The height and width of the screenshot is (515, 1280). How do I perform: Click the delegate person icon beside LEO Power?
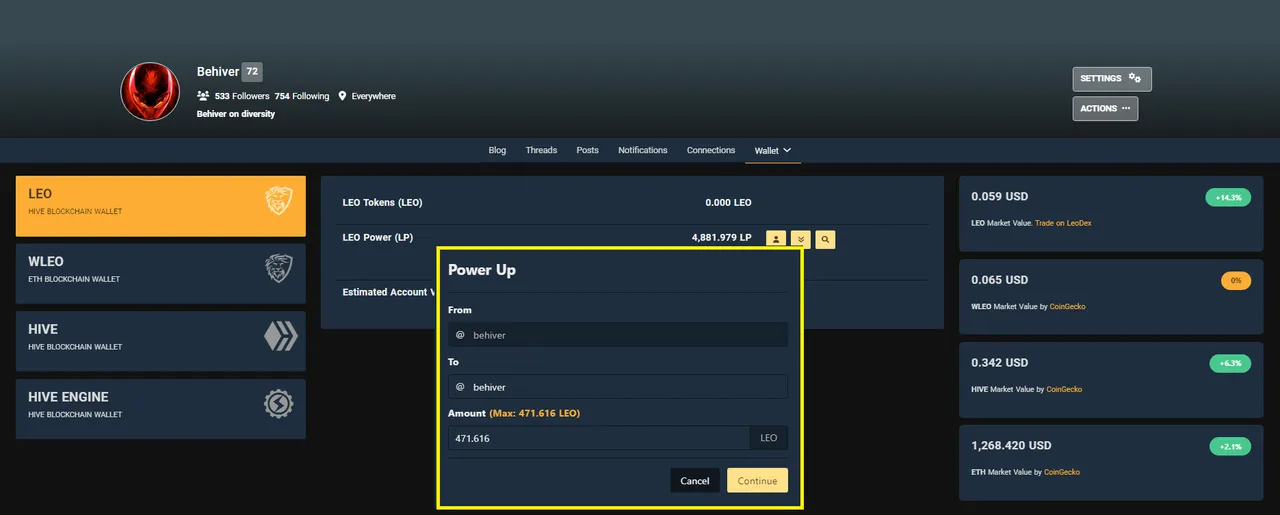click(x=776, y=239)
